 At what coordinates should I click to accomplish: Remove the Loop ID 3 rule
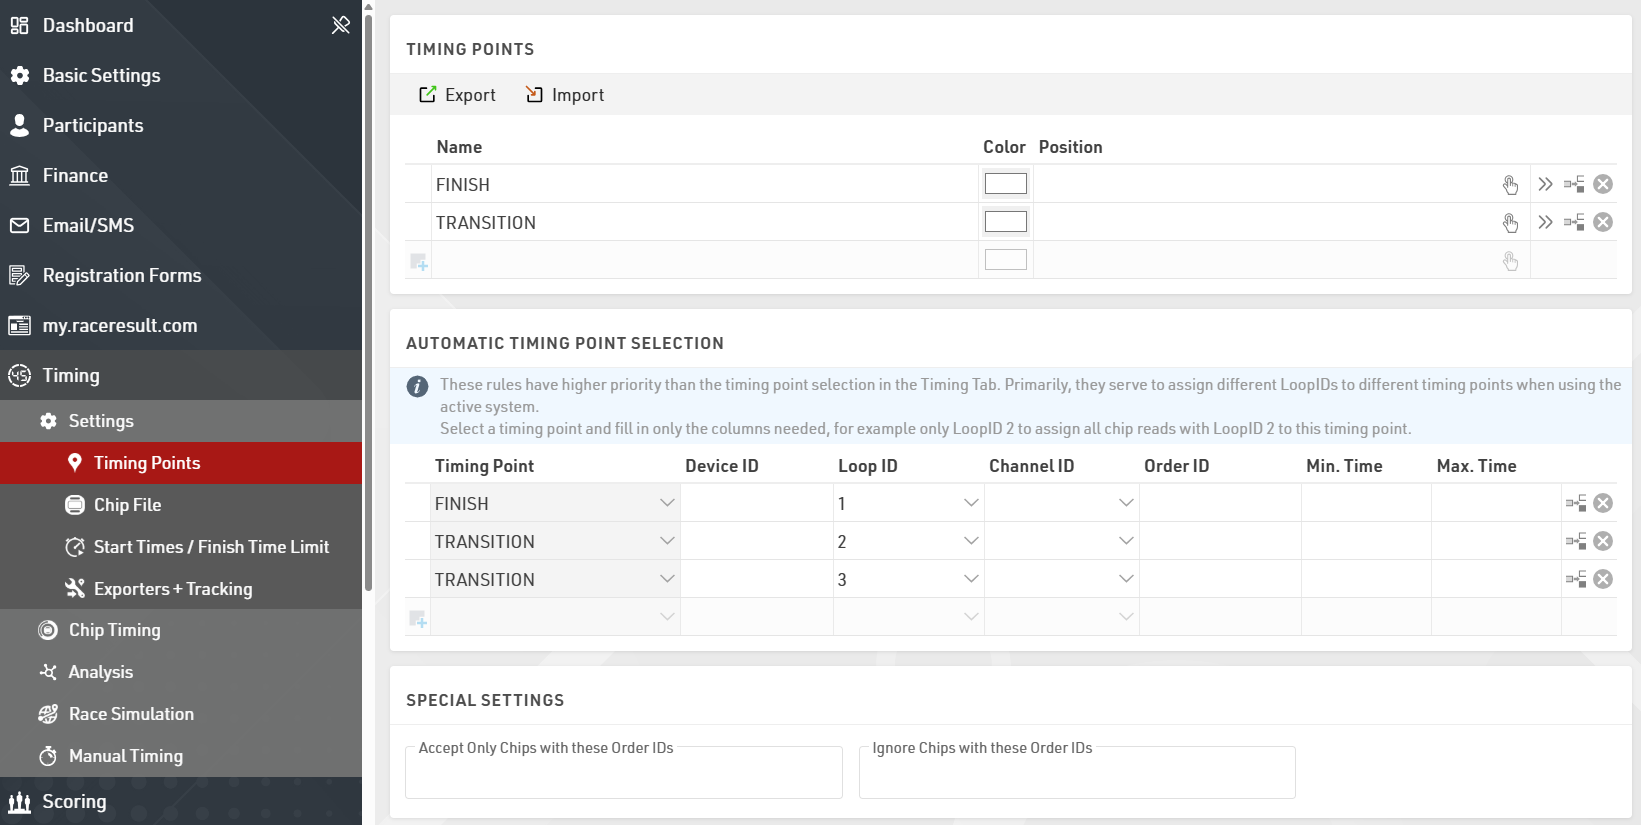pos(1603,580)
